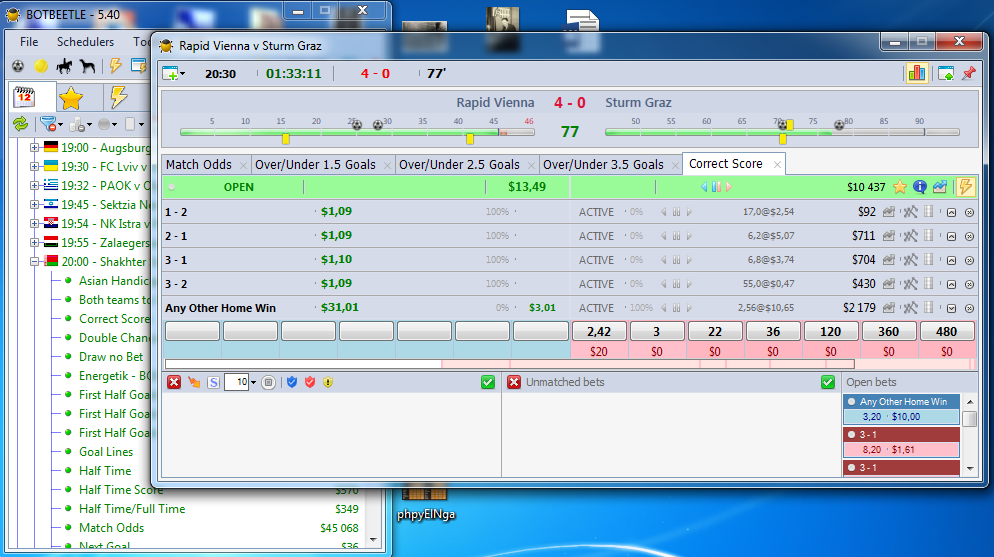The height and width of the screenshot is (557, 994).
Task: Cancel all Unmatched bets with red X
Action: coord(514,382)
